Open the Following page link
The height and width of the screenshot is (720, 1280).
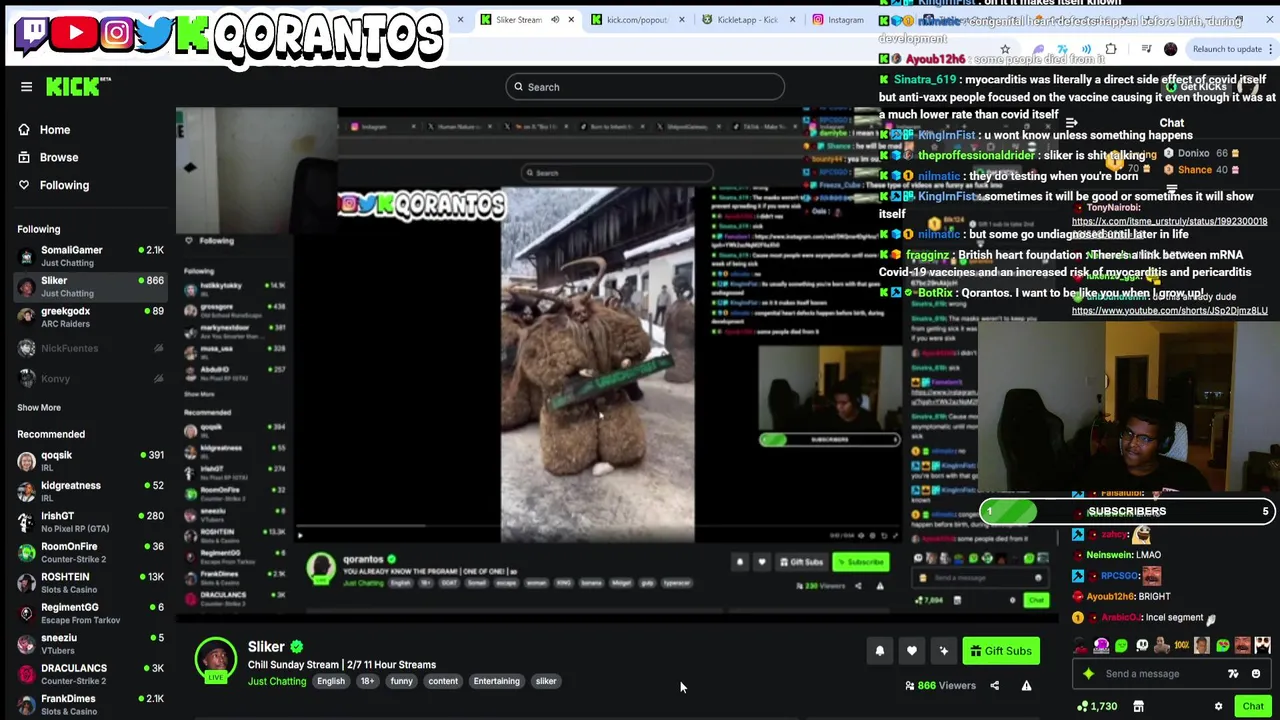pyautogui.click(x=64, y=185)
